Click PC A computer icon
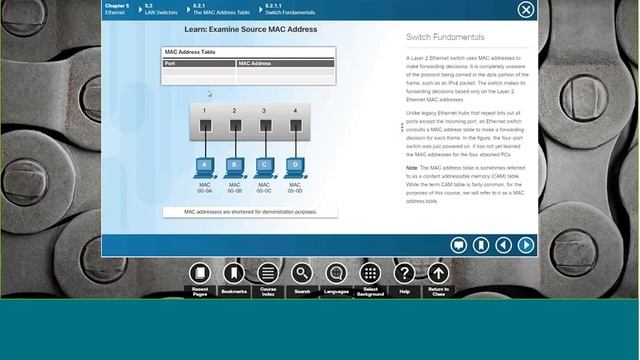Viewport: 640px width, 360px height. point(204,168)
